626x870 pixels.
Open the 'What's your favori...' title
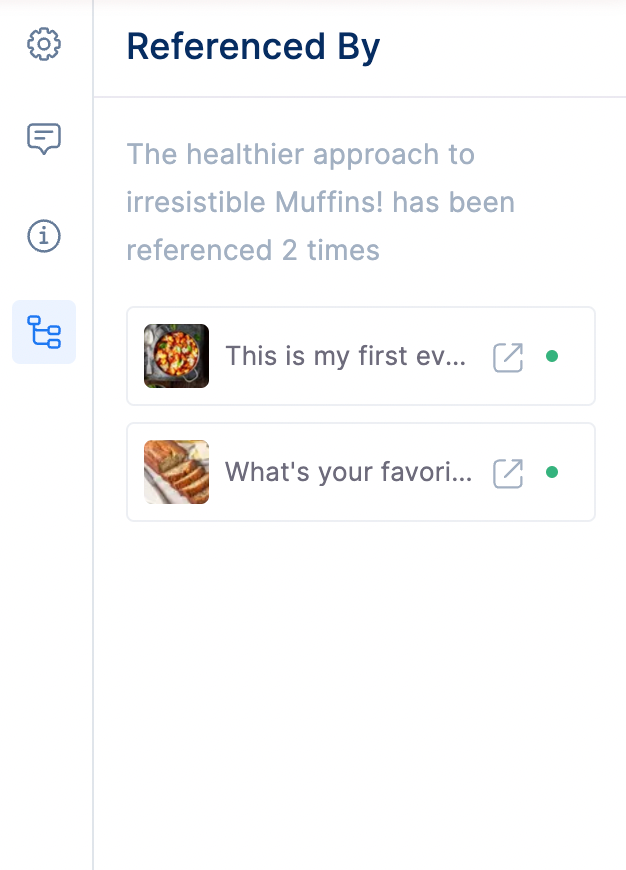[349, 472]
